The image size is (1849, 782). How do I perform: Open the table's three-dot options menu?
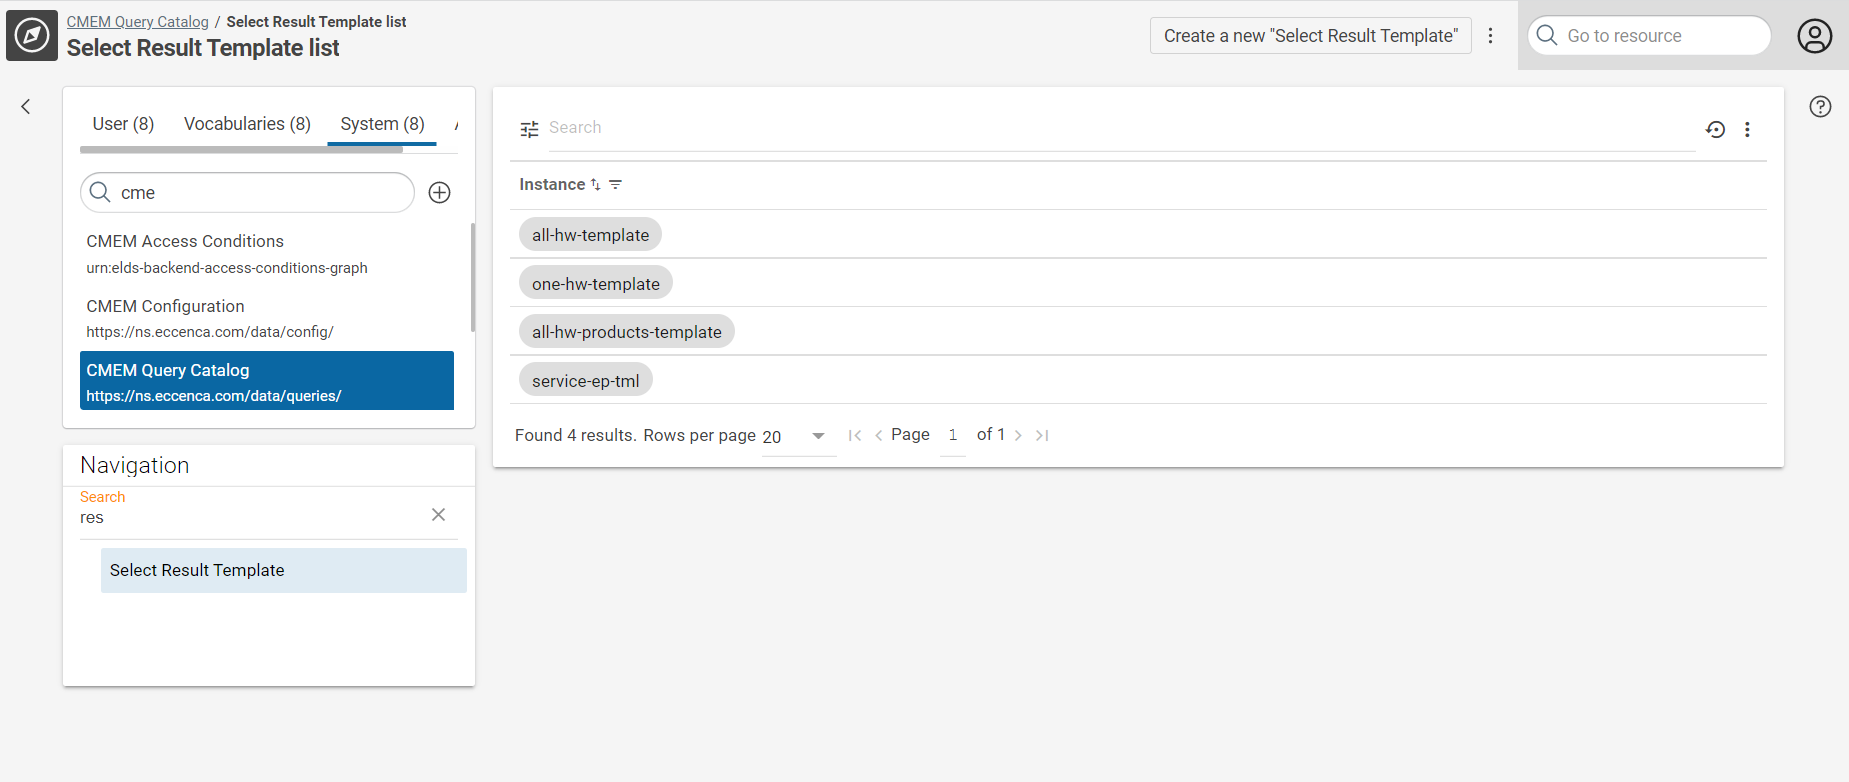coord(1747,129)
